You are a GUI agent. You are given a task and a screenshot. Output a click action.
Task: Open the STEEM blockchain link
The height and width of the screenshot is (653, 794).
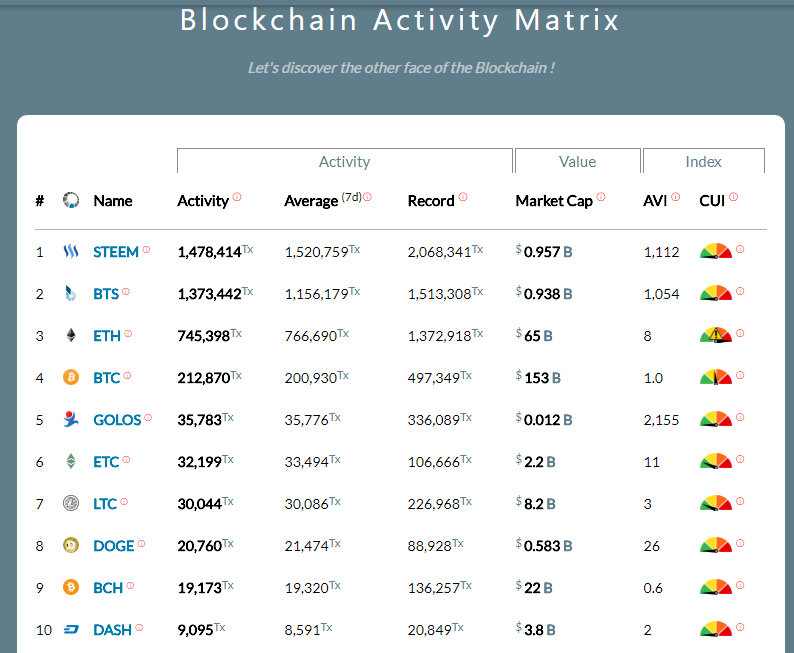pos(116,252)
